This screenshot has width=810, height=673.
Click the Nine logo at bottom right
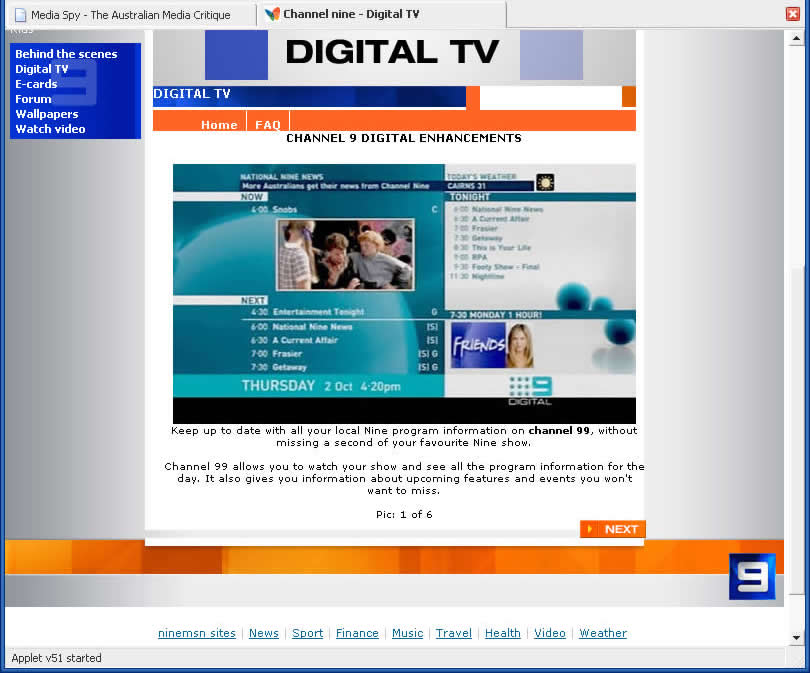click(x=752, y=576)
